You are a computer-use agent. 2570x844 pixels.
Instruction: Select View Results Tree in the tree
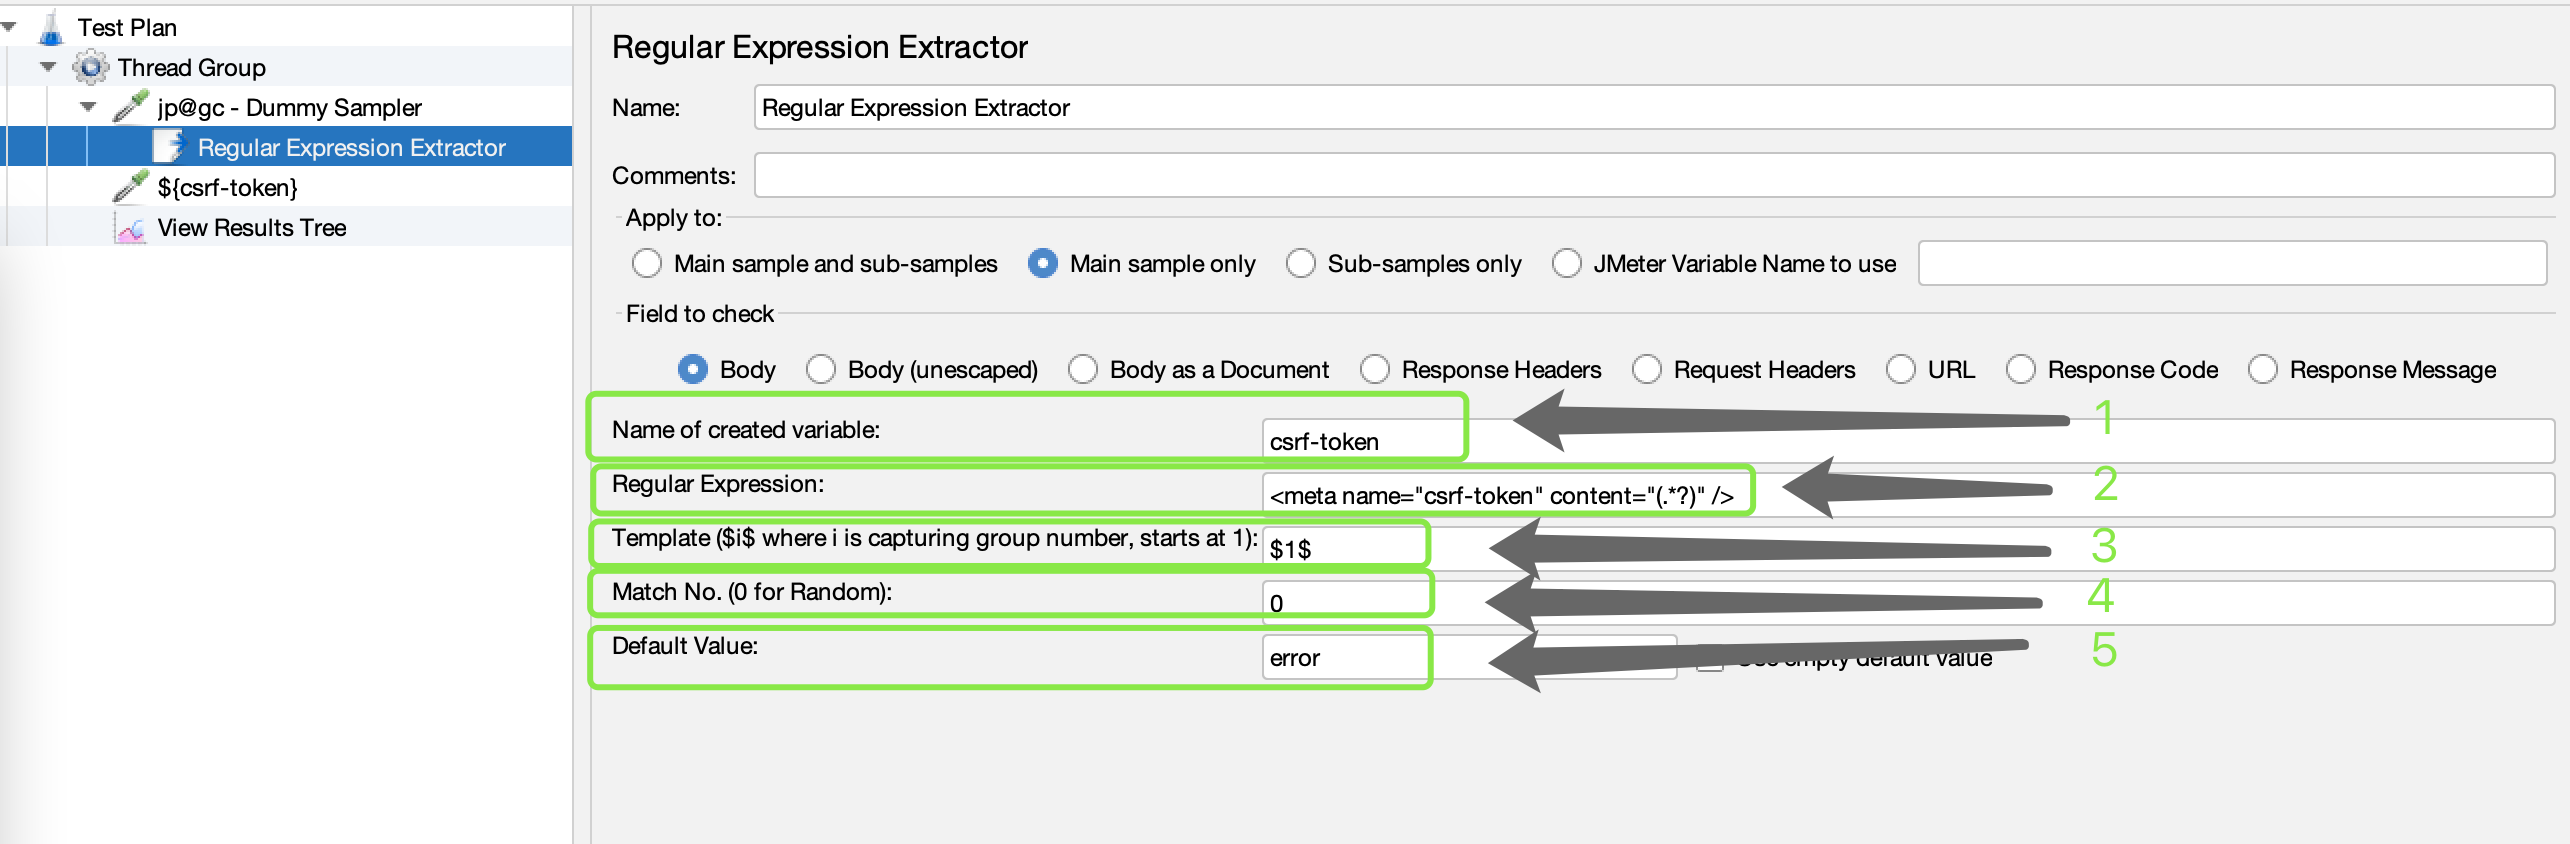[x=252, y=228]
